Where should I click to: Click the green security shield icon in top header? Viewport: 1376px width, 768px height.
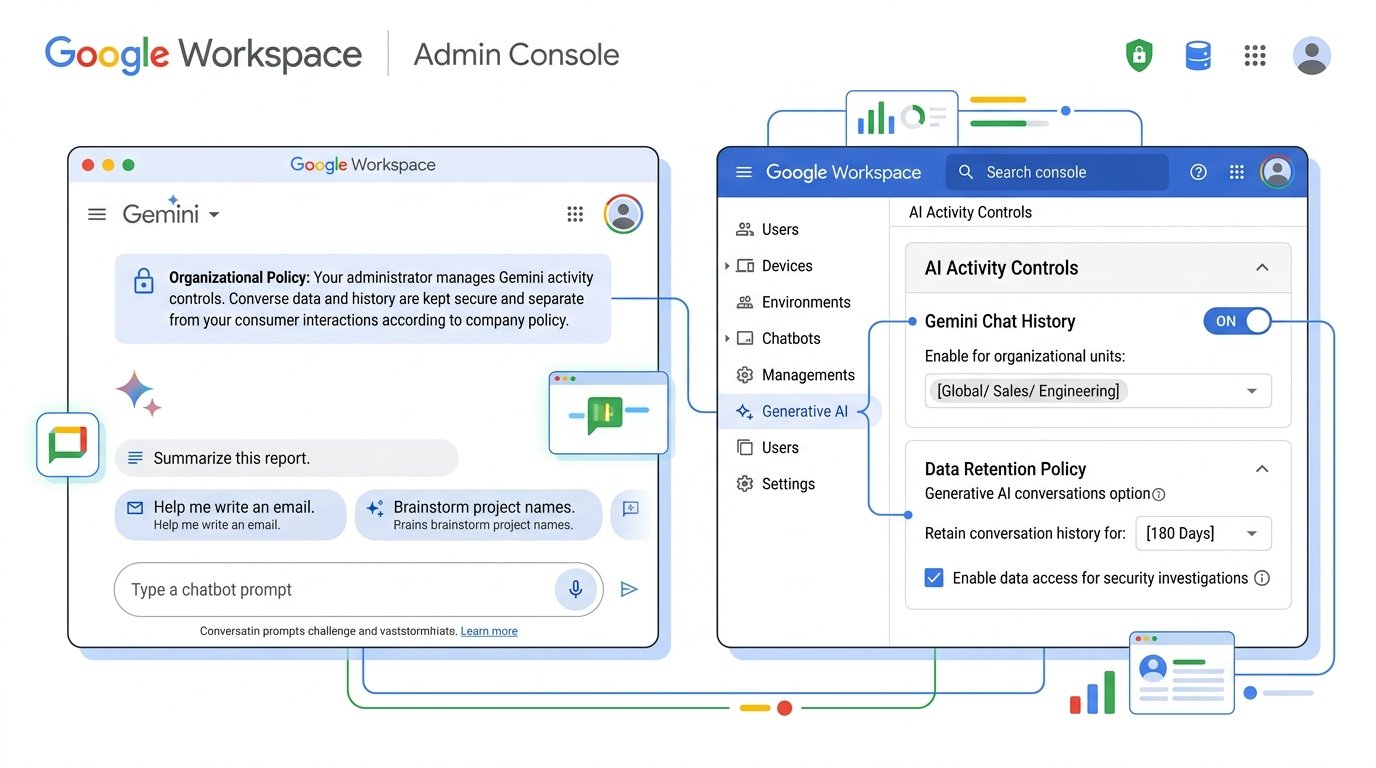[1138, 55]
